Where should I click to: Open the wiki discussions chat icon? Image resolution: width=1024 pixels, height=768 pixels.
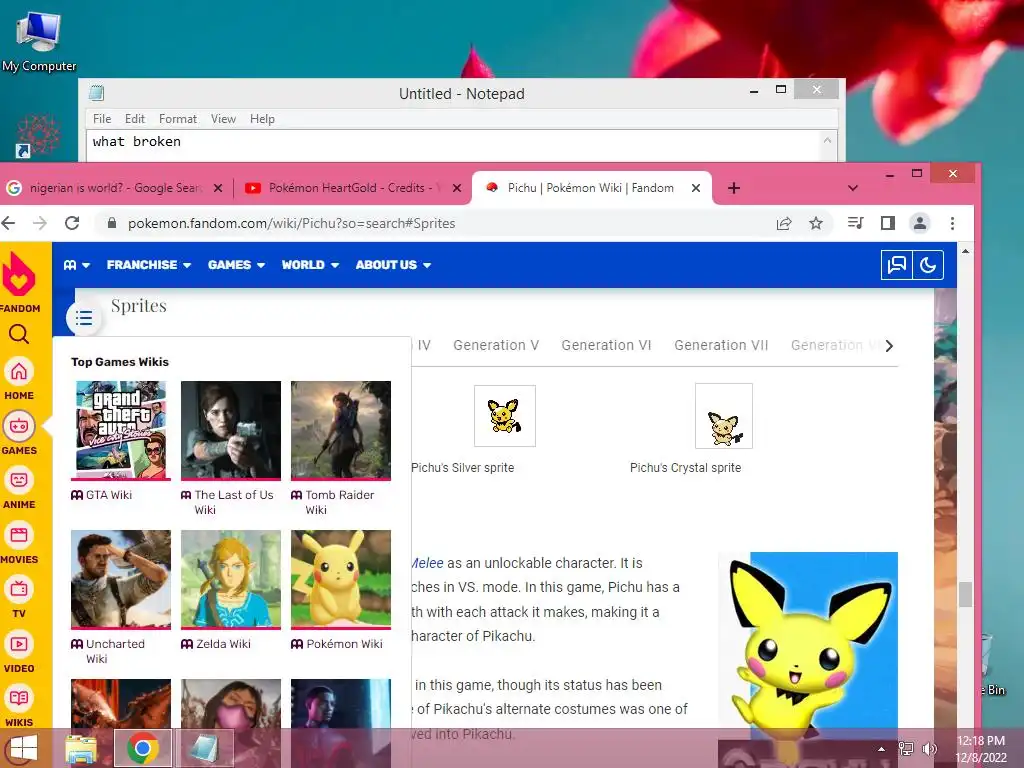(897, 264)
